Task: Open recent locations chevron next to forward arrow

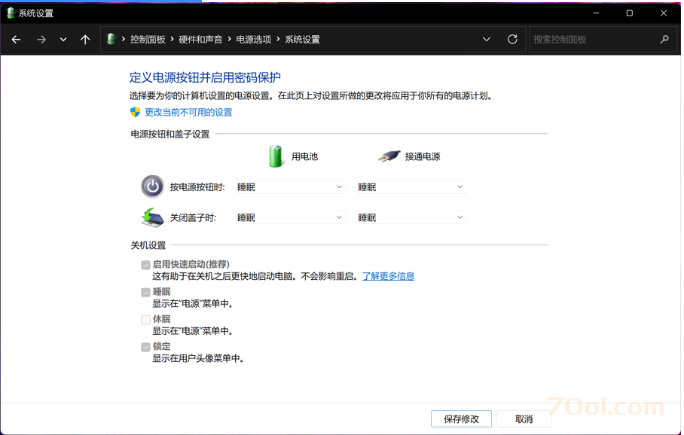Action: coord(63,40)
